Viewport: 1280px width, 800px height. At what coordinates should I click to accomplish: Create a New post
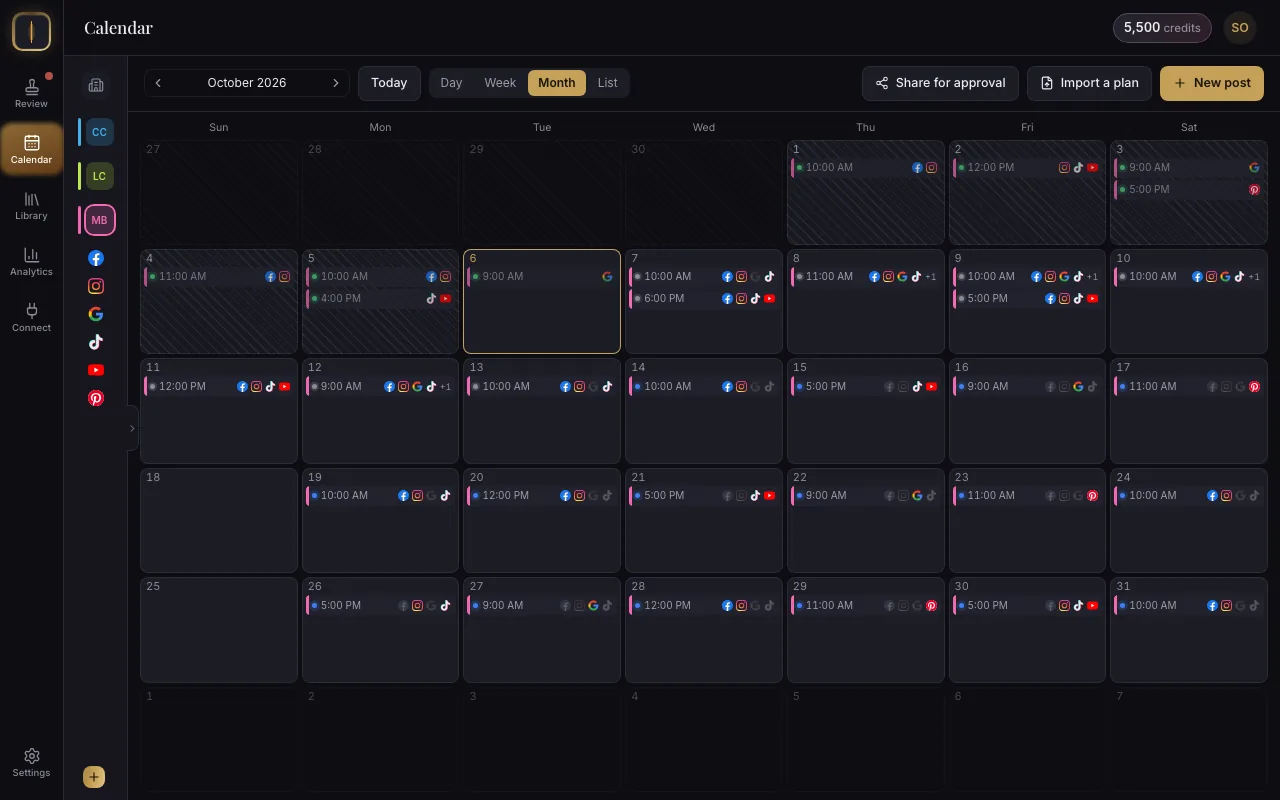click(1212, 83)
